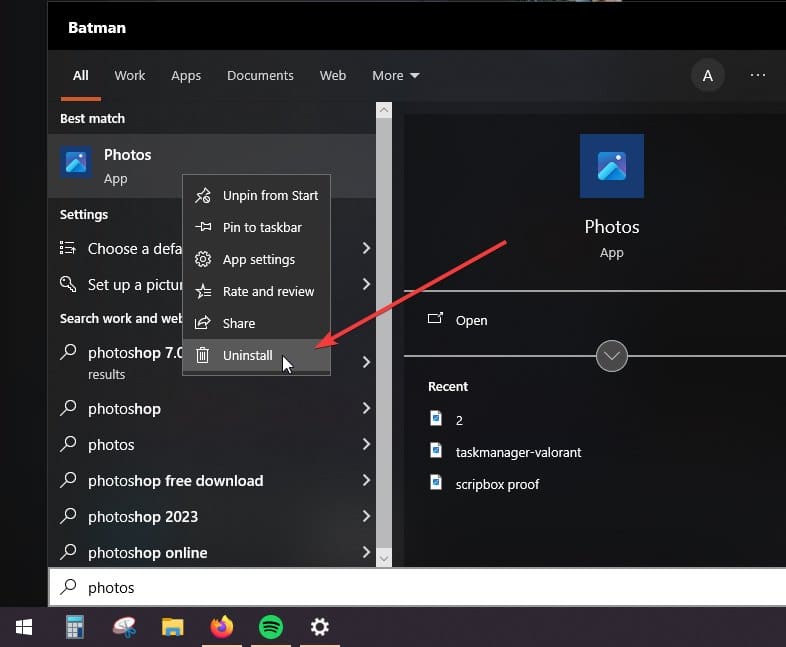Choose Uninstall in context menu
This screenshot has height=647, width=786.
click(256, 355)
